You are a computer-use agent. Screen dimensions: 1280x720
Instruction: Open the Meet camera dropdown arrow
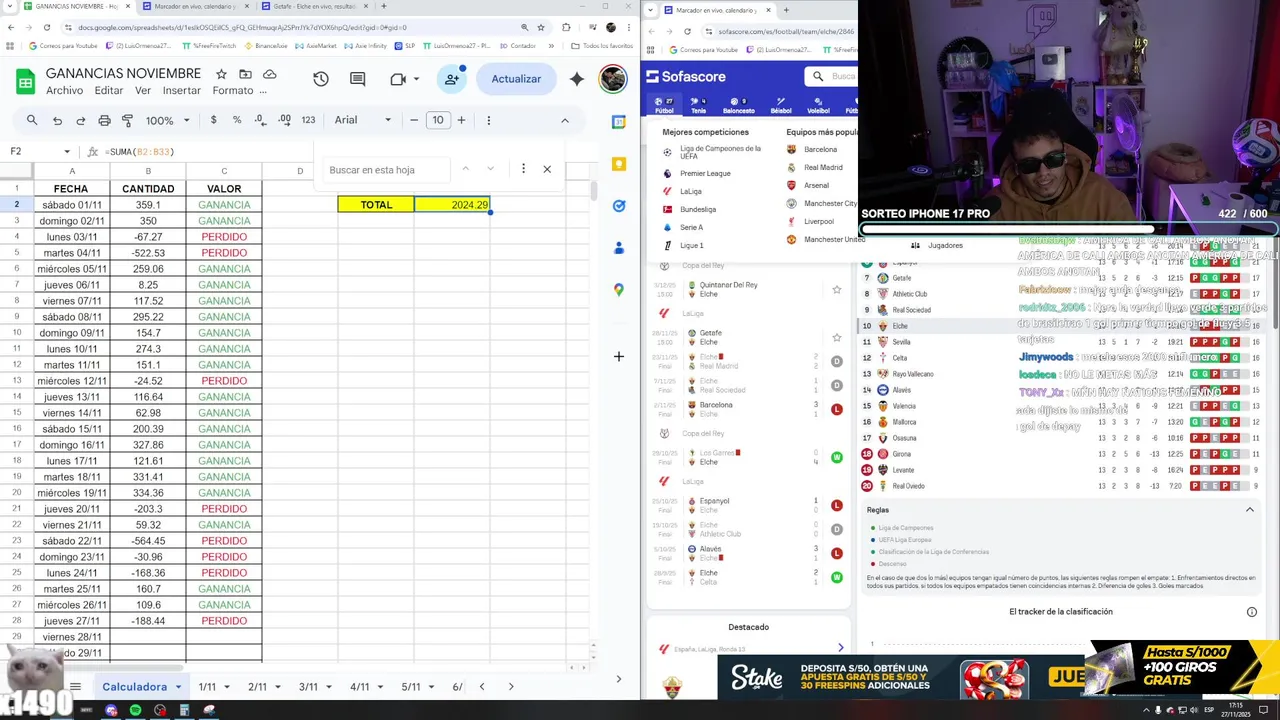416,79
